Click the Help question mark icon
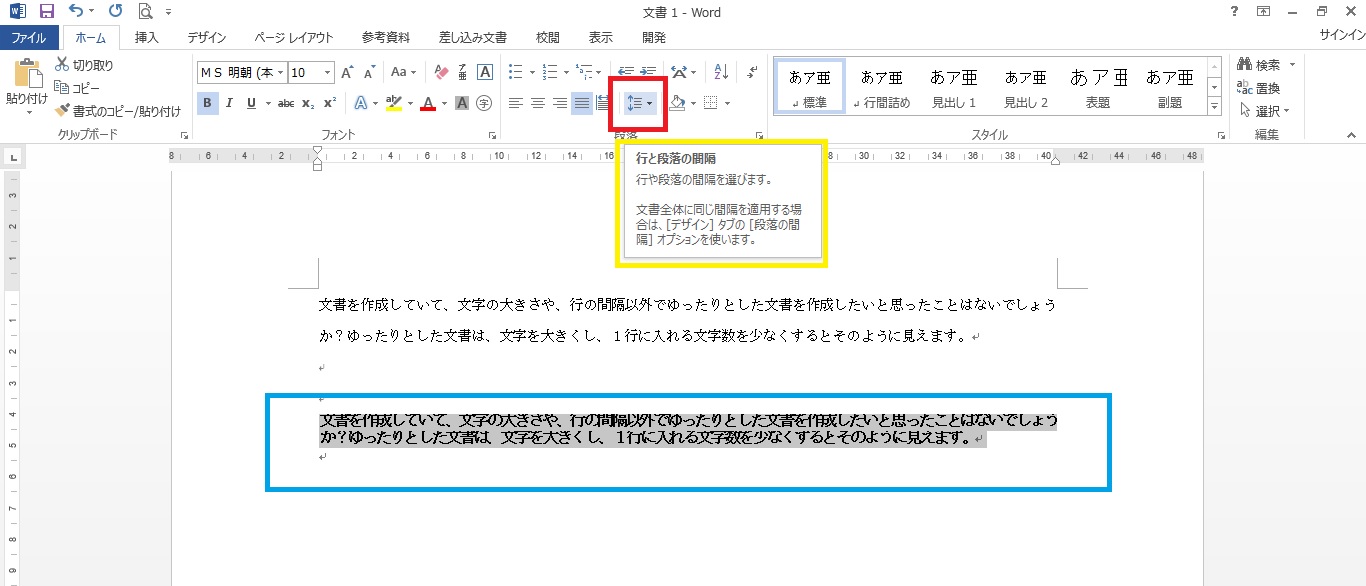Viewport: 1366px width, 586px height. click(1235, 12)
